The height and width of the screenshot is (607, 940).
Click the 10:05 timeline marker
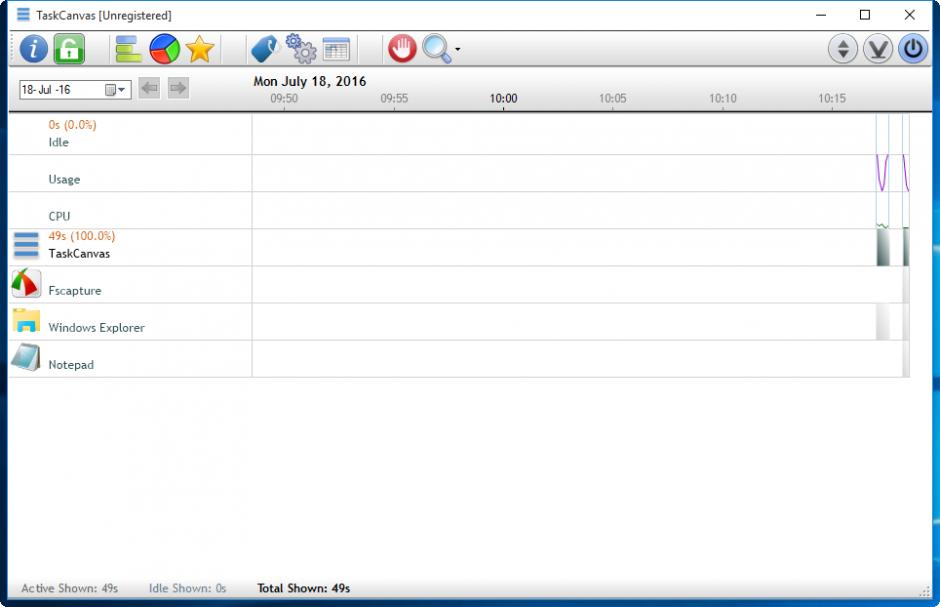[x=613, y=98]
